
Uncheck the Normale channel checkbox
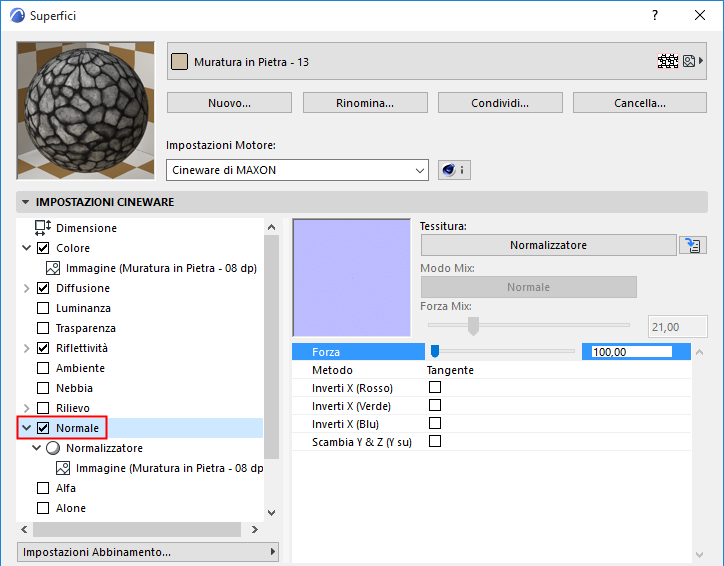click(x=43, y=428)
